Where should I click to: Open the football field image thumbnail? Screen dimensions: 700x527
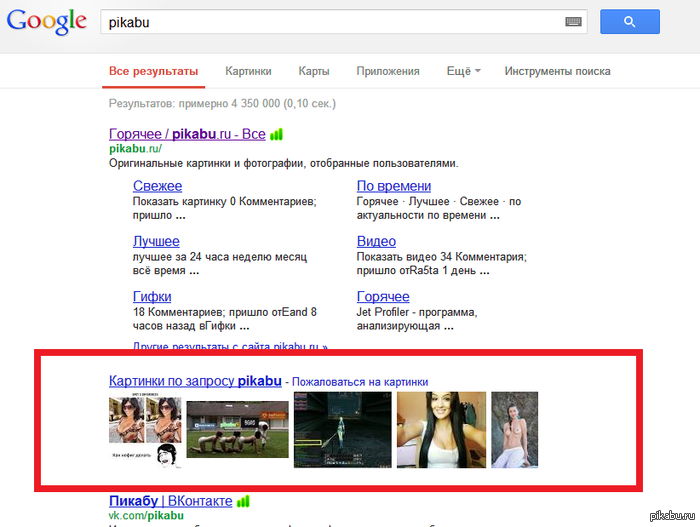coord(238,428)
